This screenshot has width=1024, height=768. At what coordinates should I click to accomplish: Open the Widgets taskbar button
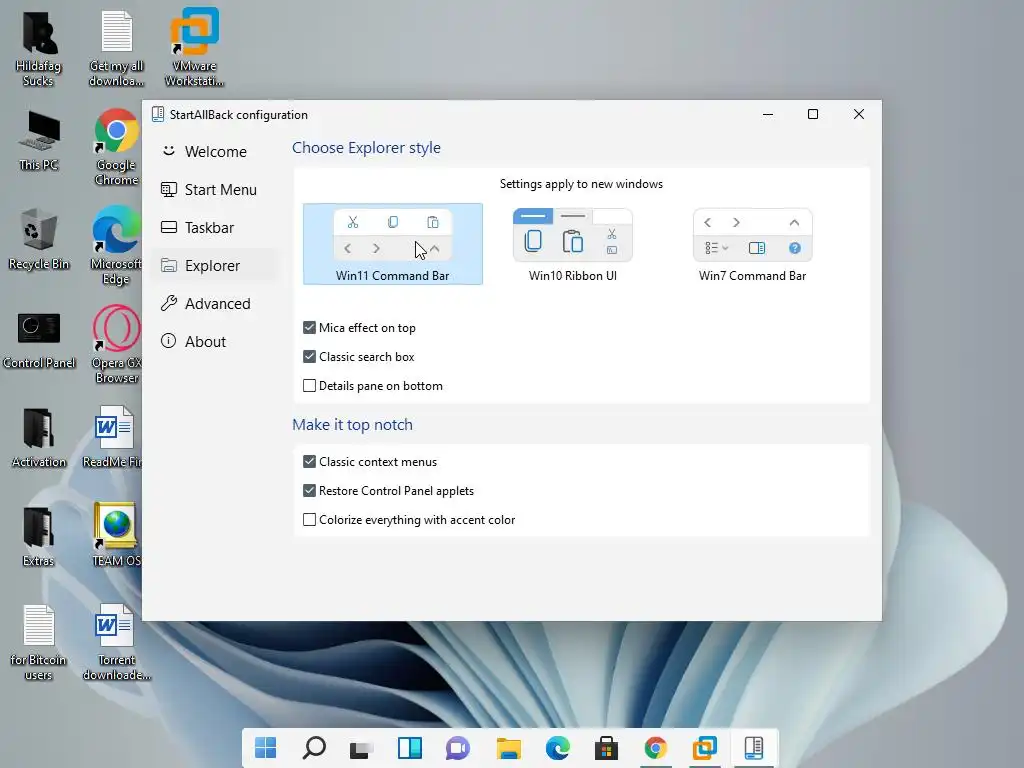pos(410,748)
